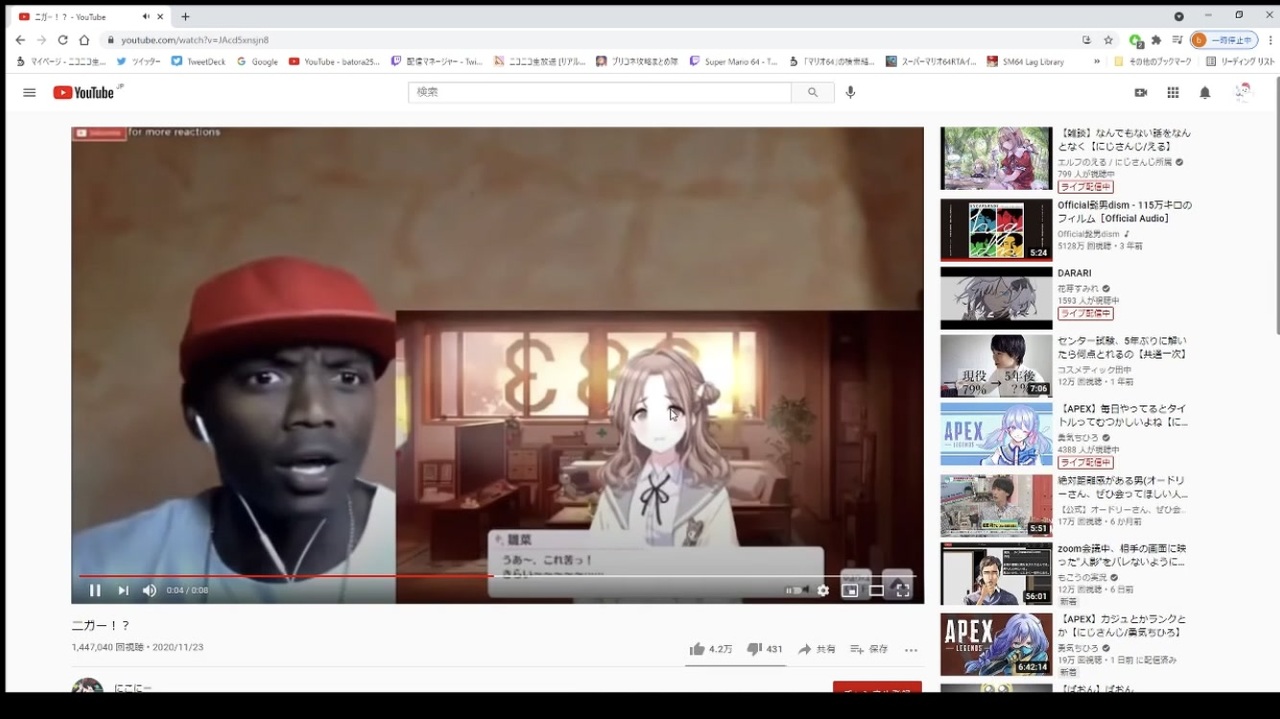Go back in browser history
The width and height of the screenshot is (1280, 719).
tap(20, 40)
